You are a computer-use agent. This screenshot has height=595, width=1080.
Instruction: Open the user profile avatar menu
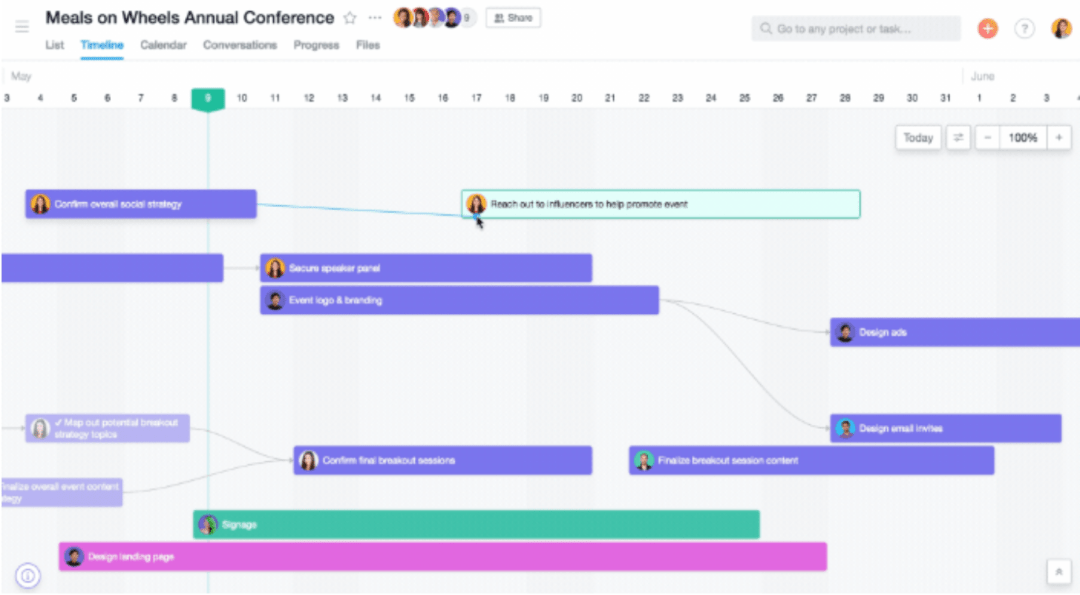[x=1061, y=28]
